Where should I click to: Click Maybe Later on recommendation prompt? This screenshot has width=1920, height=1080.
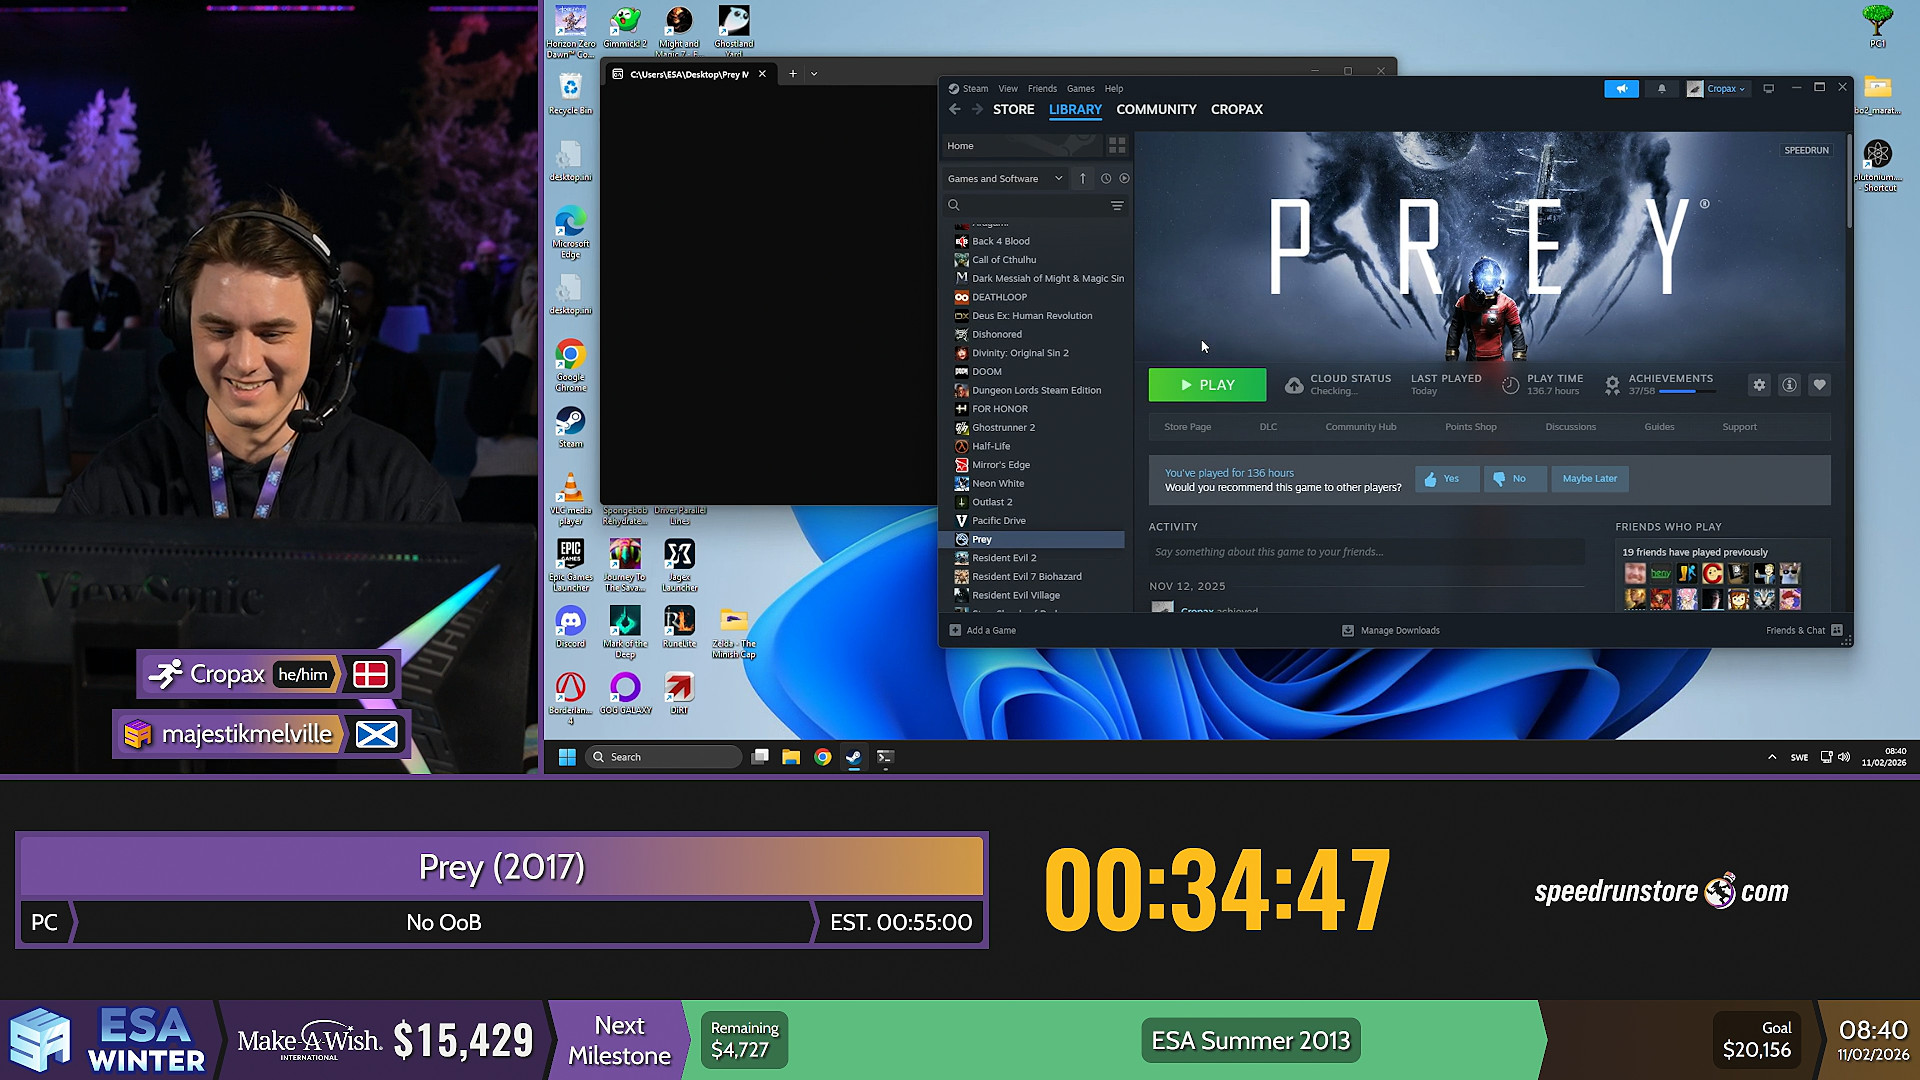pos(1589,479)
